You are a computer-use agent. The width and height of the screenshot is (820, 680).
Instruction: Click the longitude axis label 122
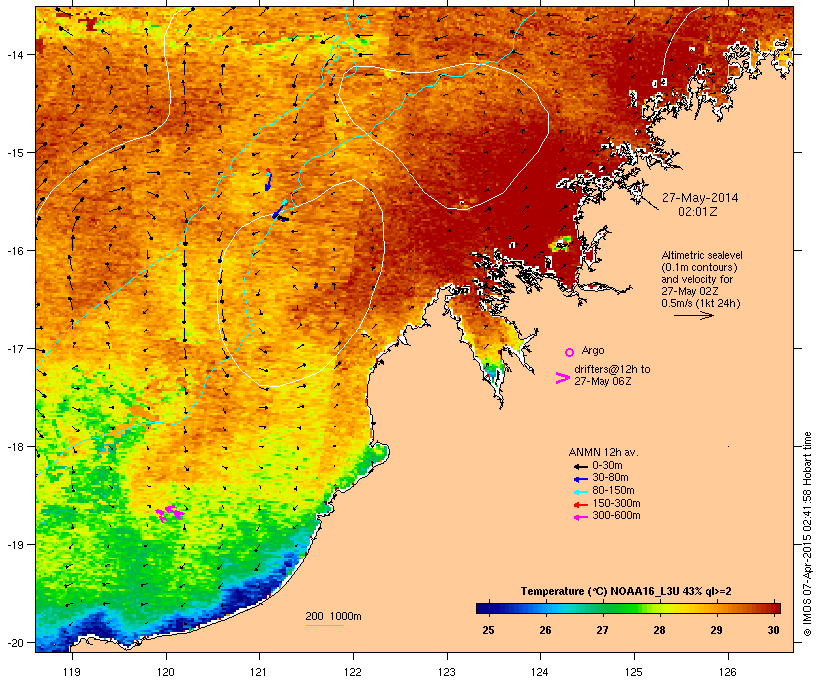(353, 671)
